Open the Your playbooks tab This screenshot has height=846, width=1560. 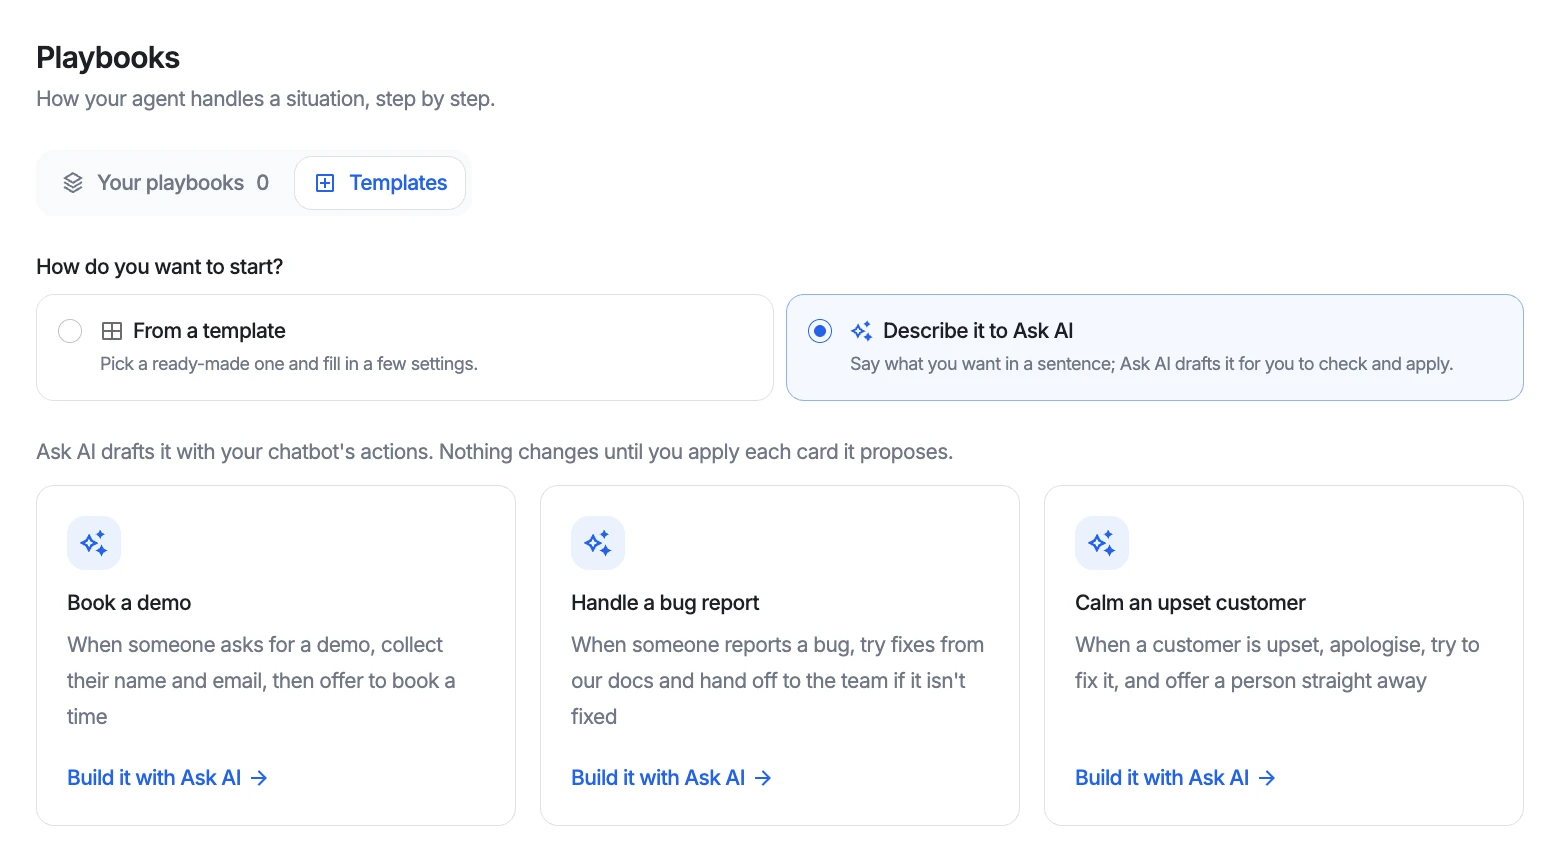coord(166,183)
